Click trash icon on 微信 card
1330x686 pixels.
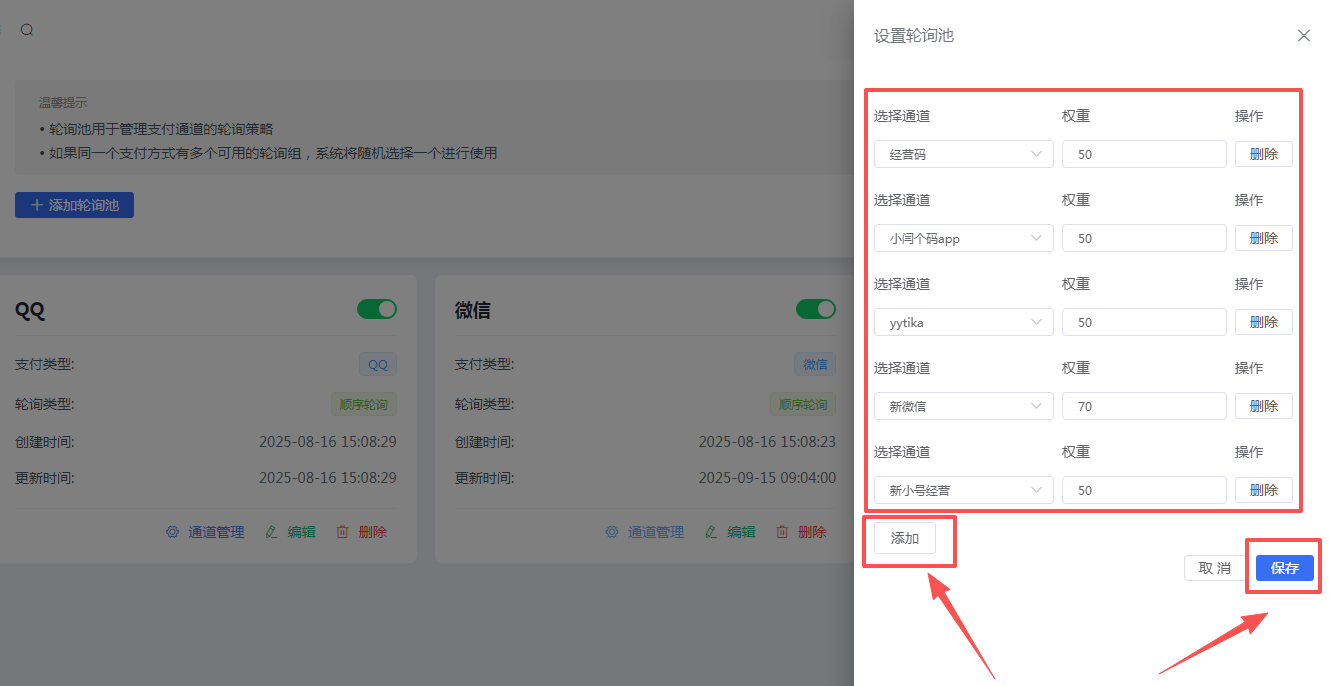pyautogui.click(x=782, y=532)
